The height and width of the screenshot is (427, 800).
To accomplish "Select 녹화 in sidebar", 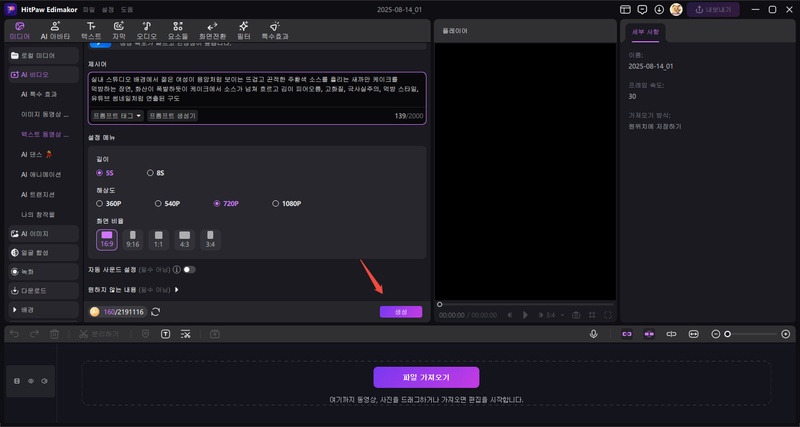I will (x=44, y=272).
